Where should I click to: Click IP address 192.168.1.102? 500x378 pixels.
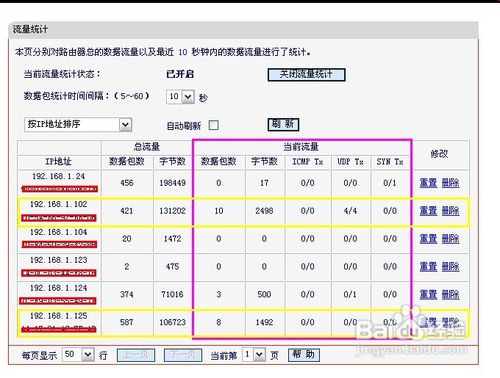pyautogui.click(x=58, y=204)
